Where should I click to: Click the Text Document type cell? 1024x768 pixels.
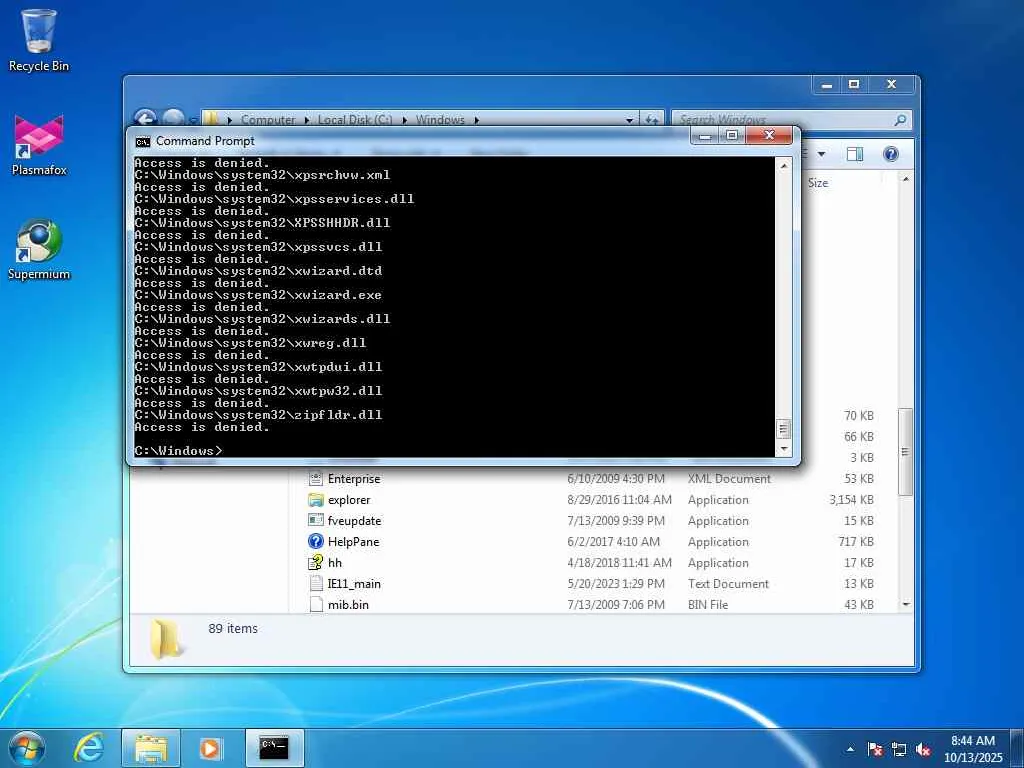coord(728,584)
